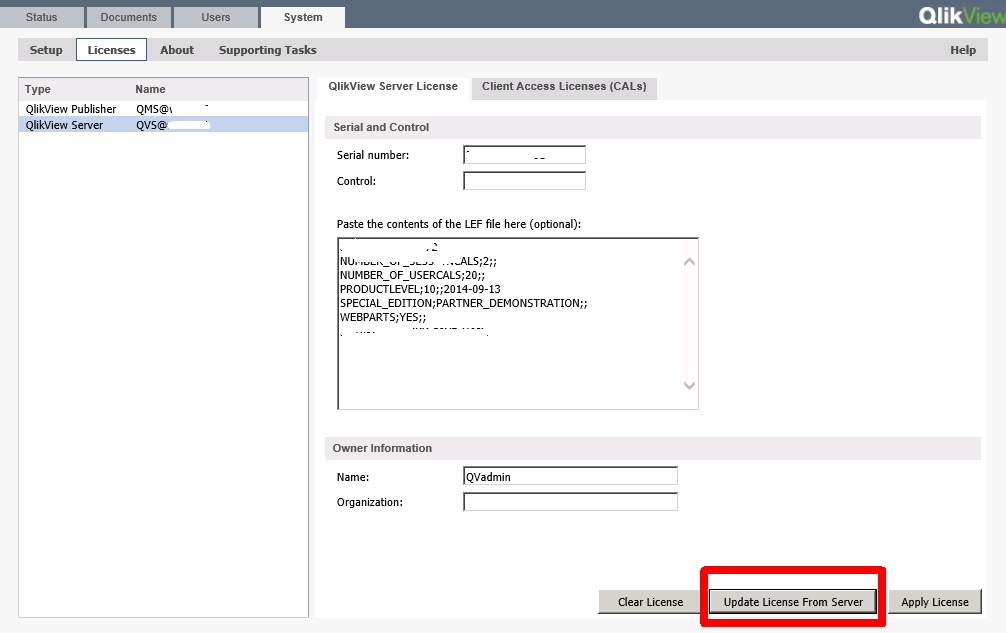
Task: Select the Licenses sub-tab
Action: 111,50
